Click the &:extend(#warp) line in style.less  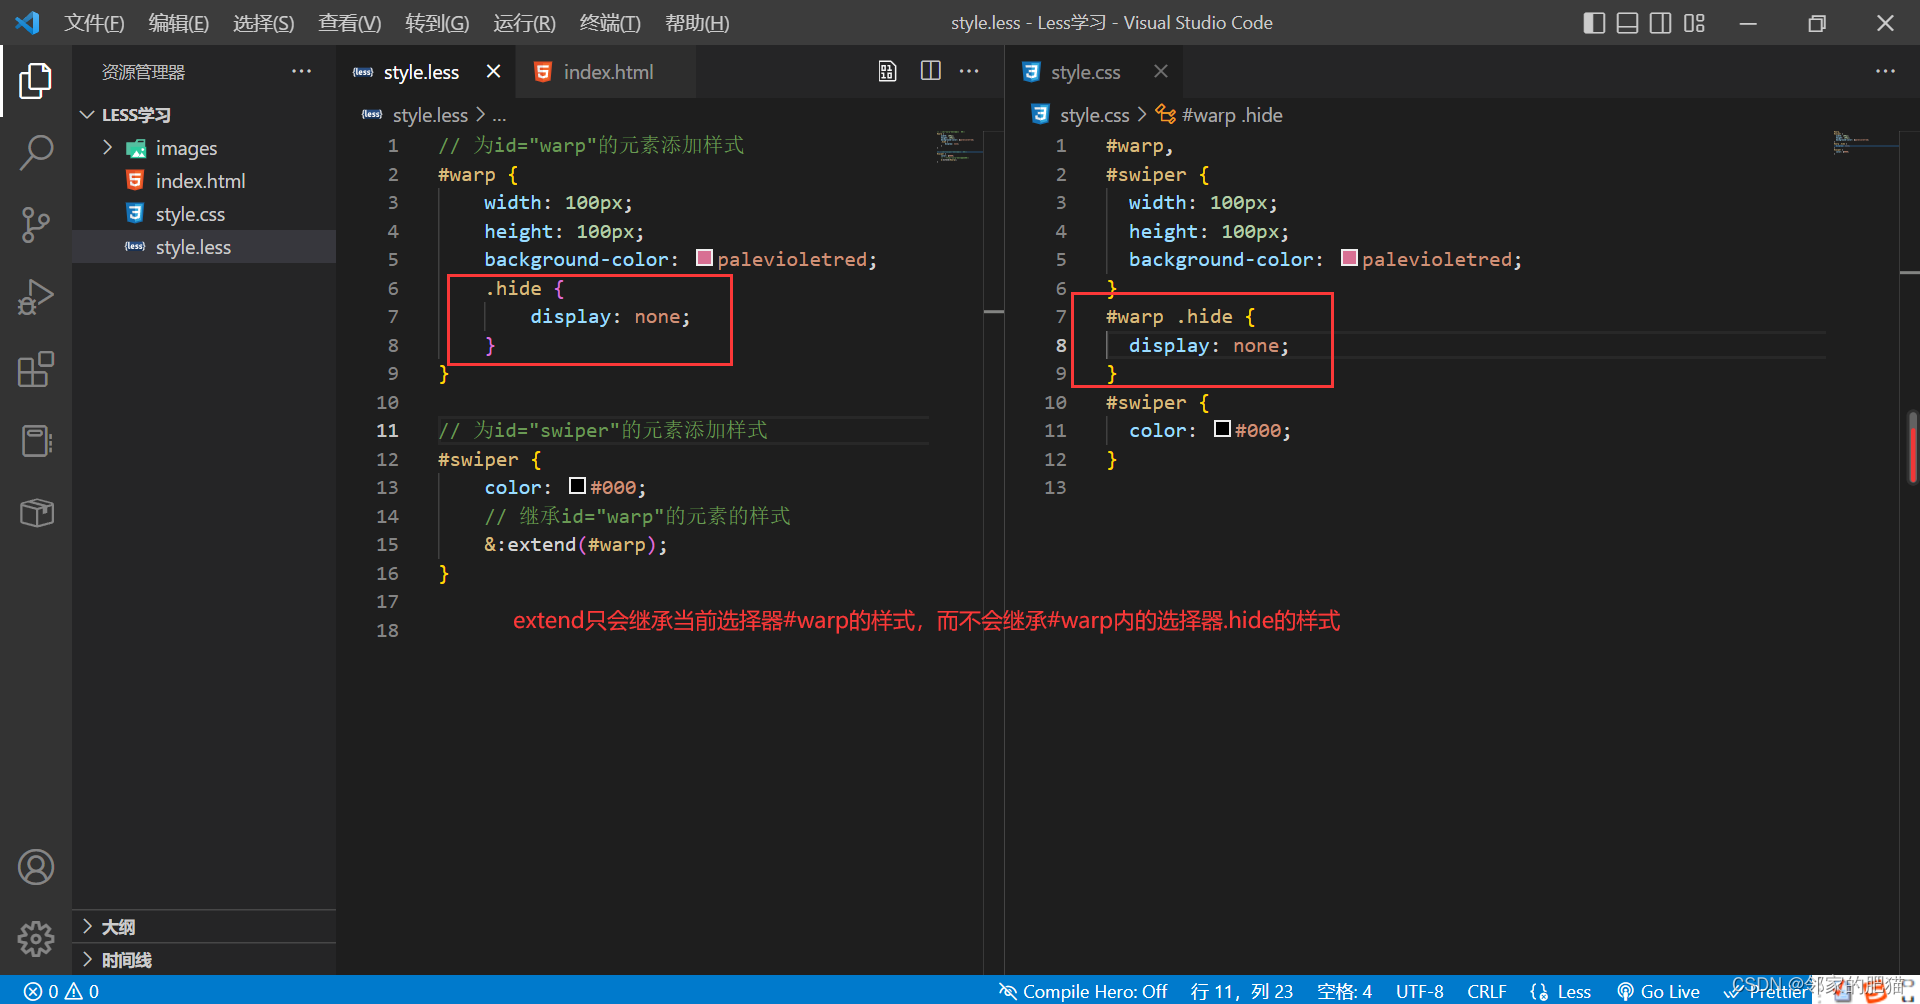coord(576,544)
